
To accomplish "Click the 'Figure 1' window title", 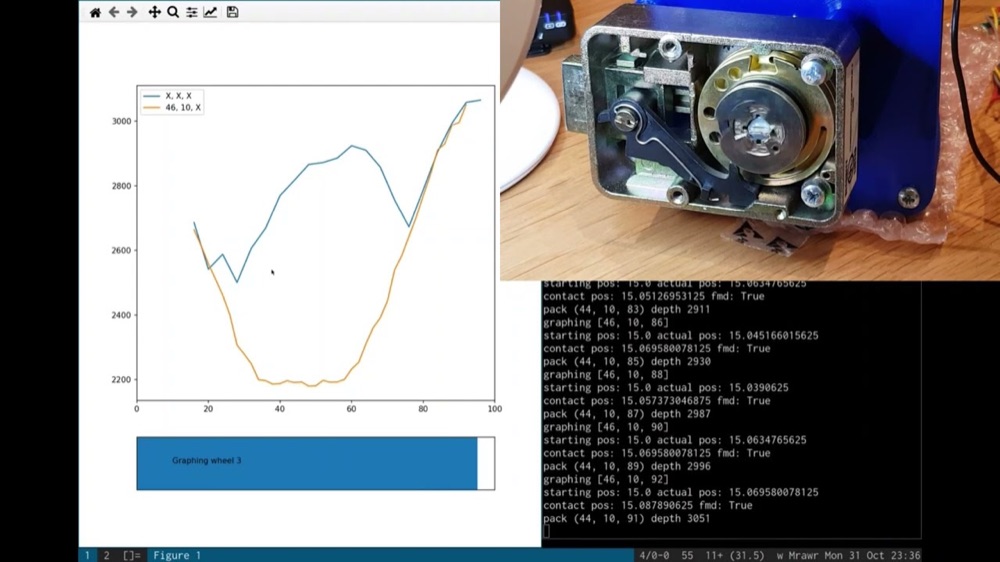I will point(177,556).
